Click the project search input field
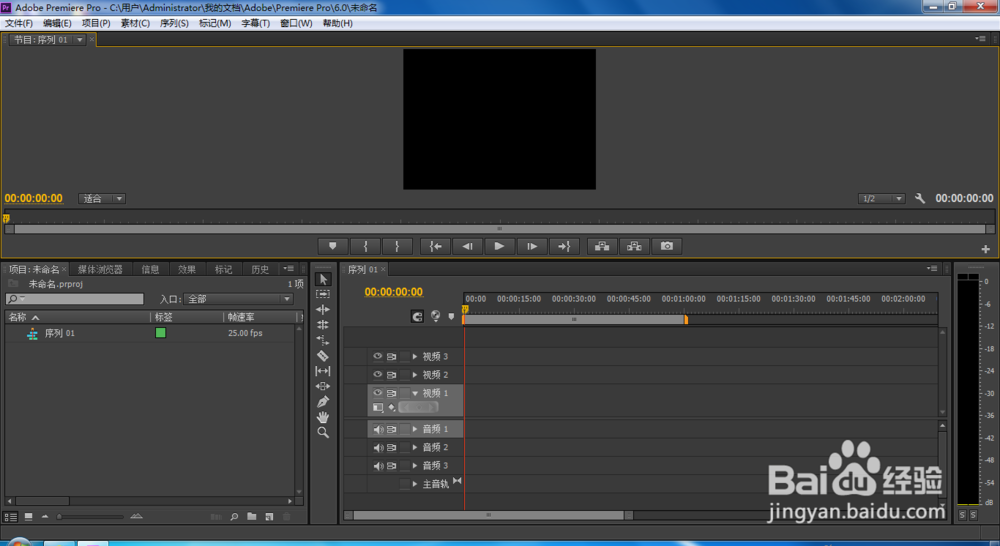The image size is (1000, 546). tap(75, 299)
